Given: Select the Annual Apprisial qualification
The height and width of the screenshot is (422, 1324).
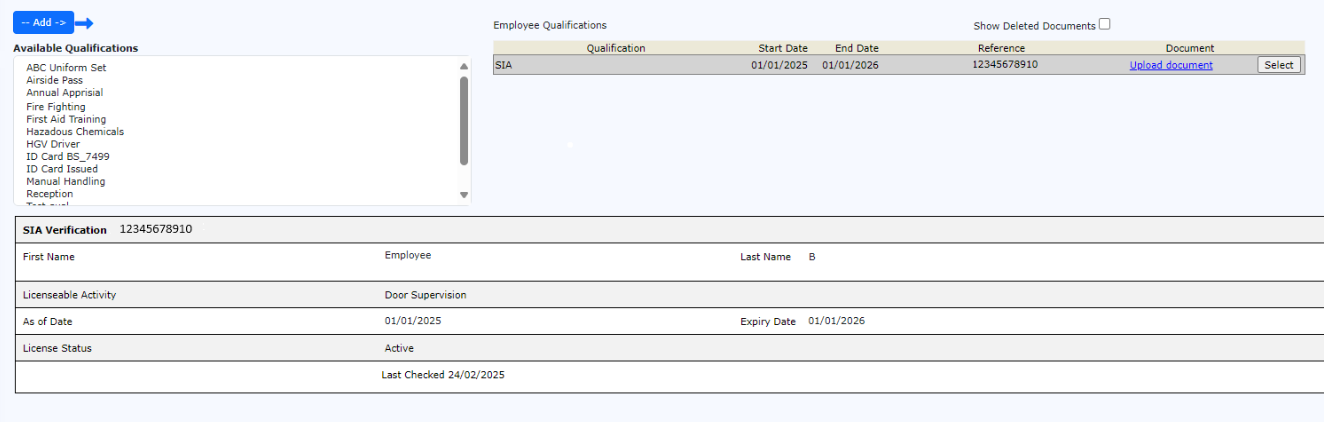Looking at the screenshot, I should coord(64,93).
